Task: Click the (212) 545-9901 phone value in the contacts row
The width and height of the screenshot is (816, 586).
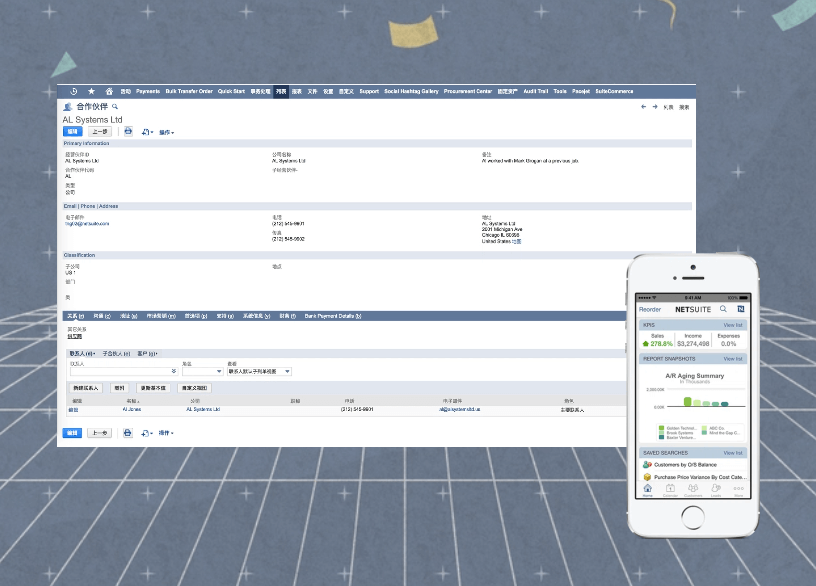Action: (x=356, y=409)
